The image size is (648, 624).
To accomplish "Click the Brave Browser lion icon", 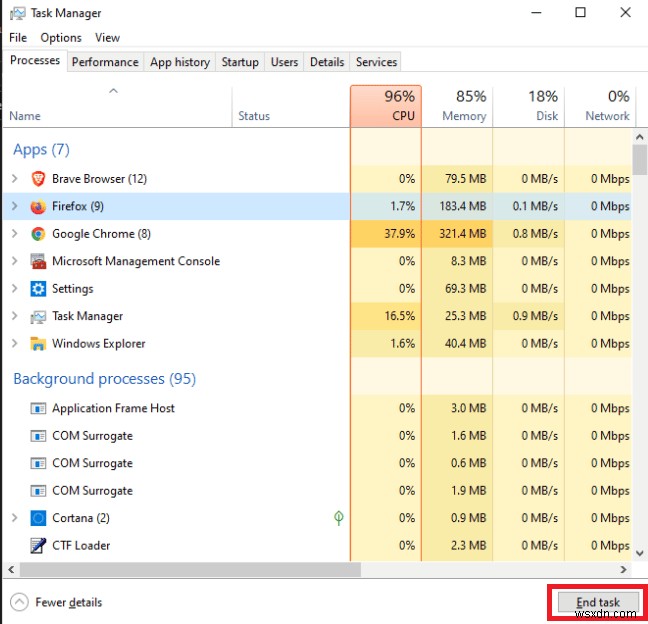I will [x=38, y=179].
